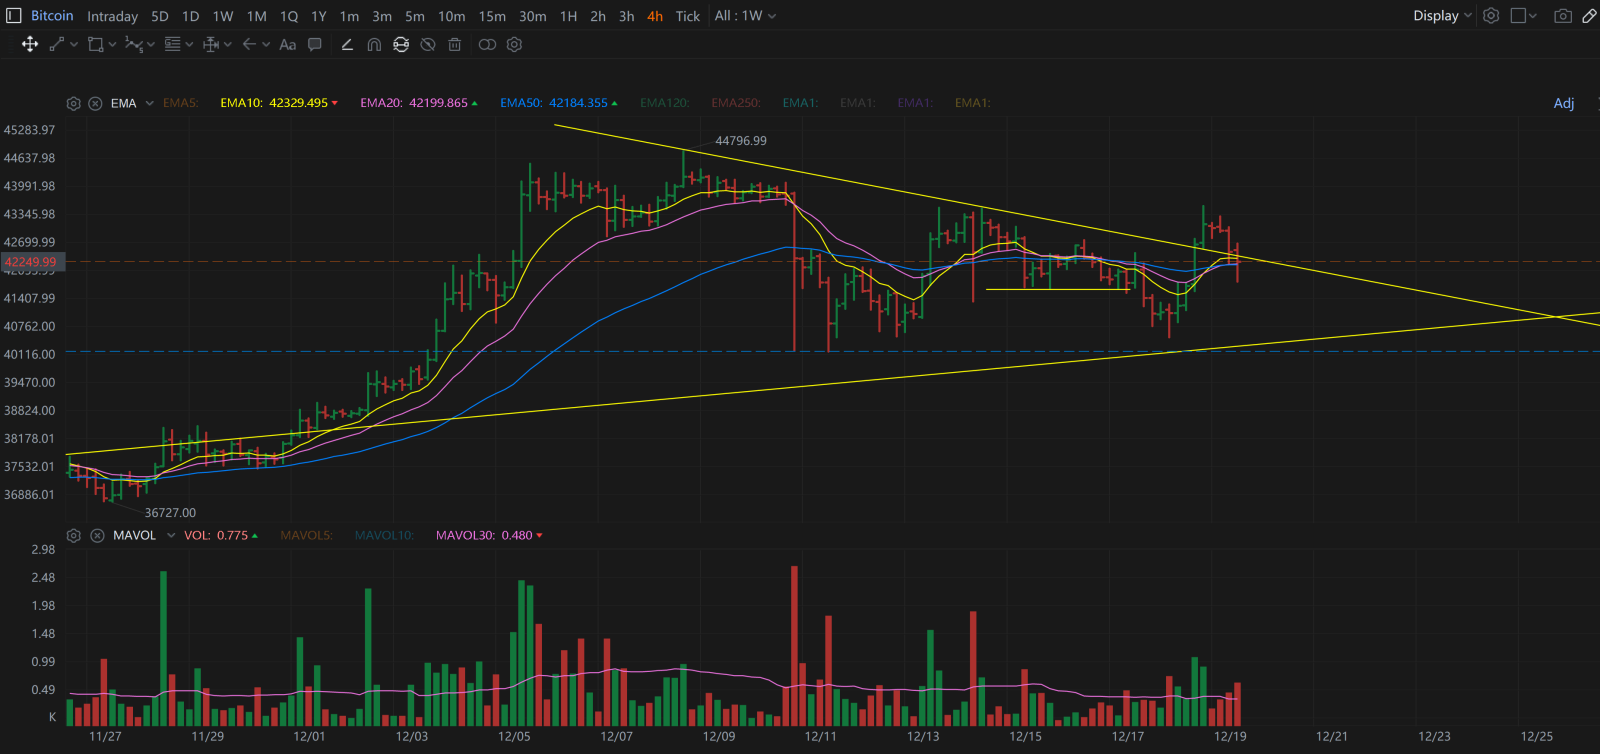Switch to 5D timeframe
Viewport: 1600px width, 754px height.
pos(160,16)
